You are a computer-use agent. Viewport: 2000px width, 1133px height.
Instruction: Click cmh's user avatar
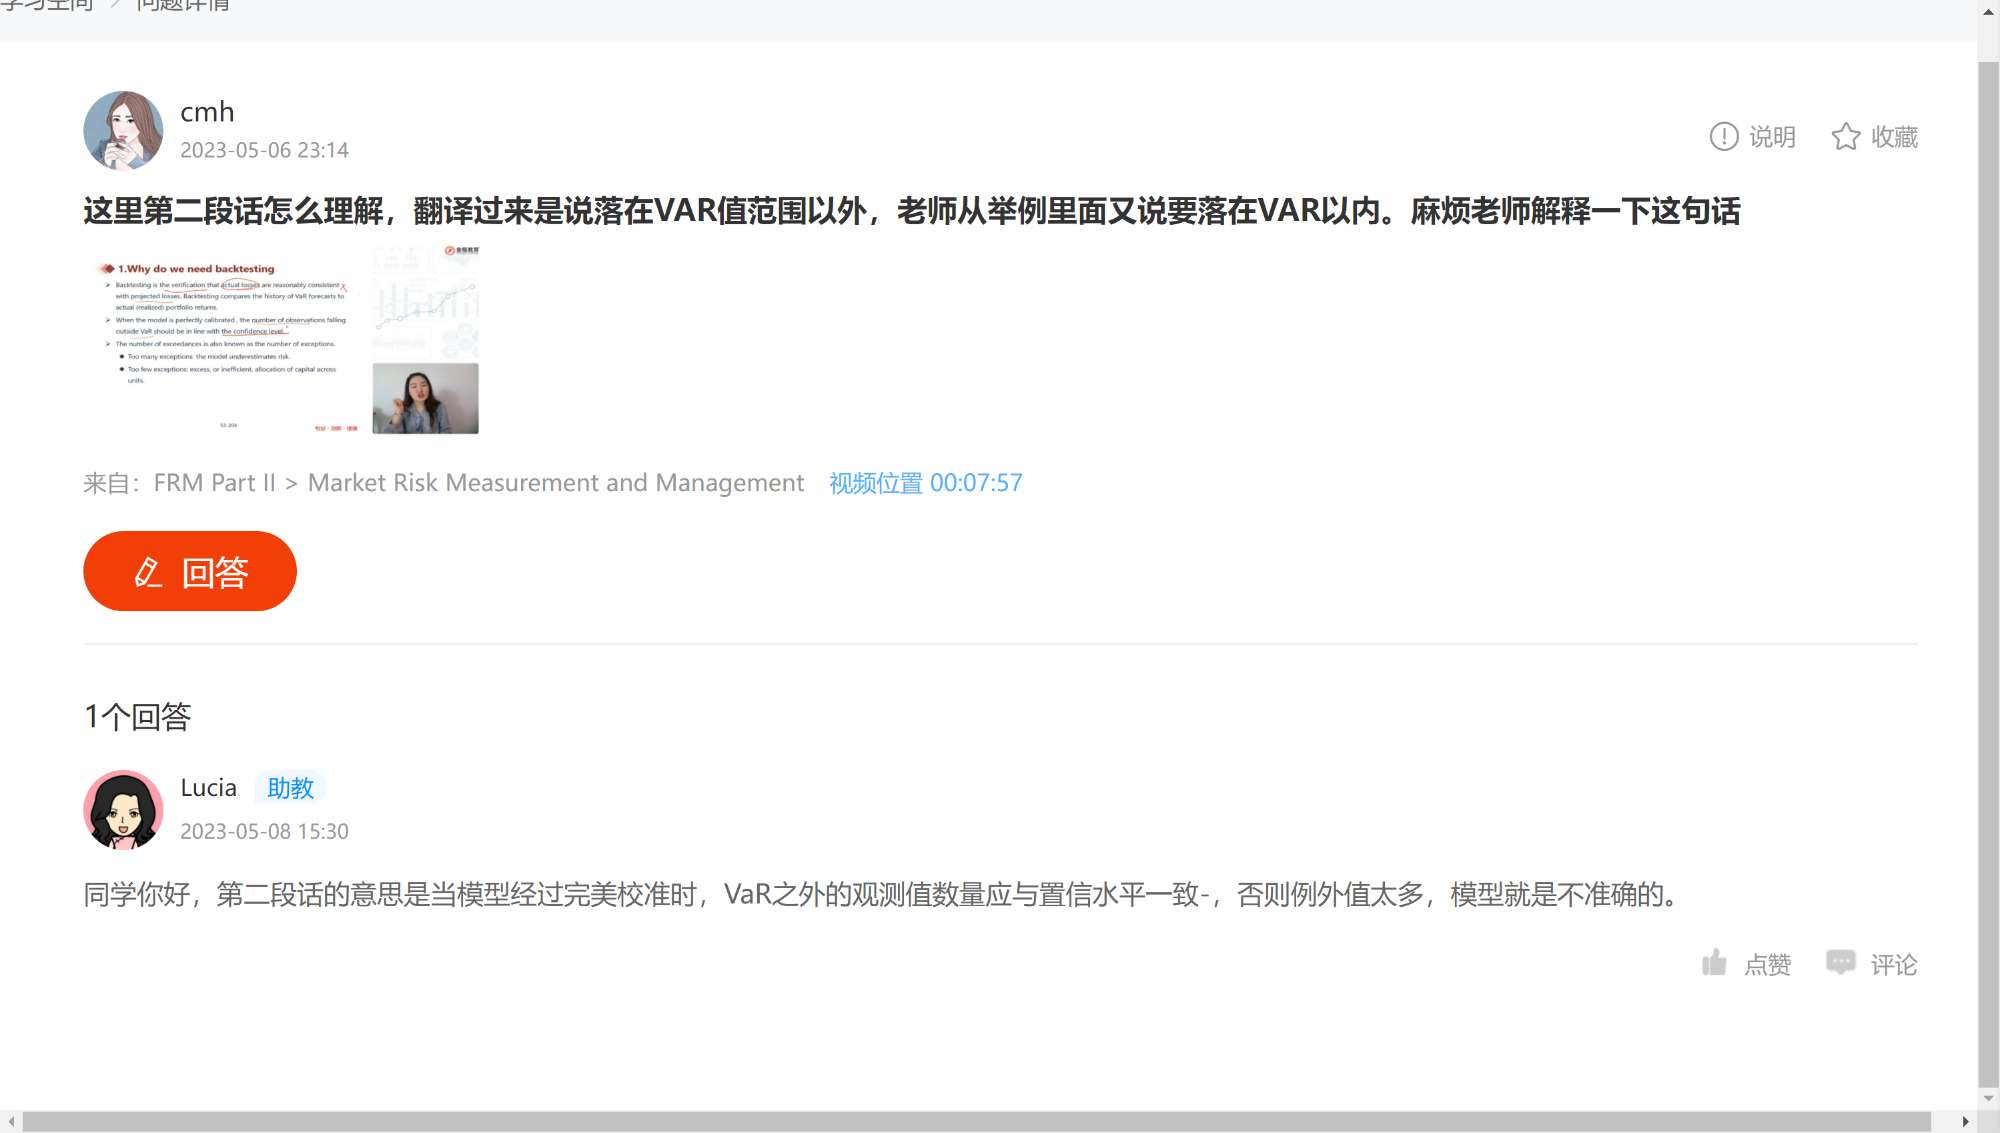123,130
